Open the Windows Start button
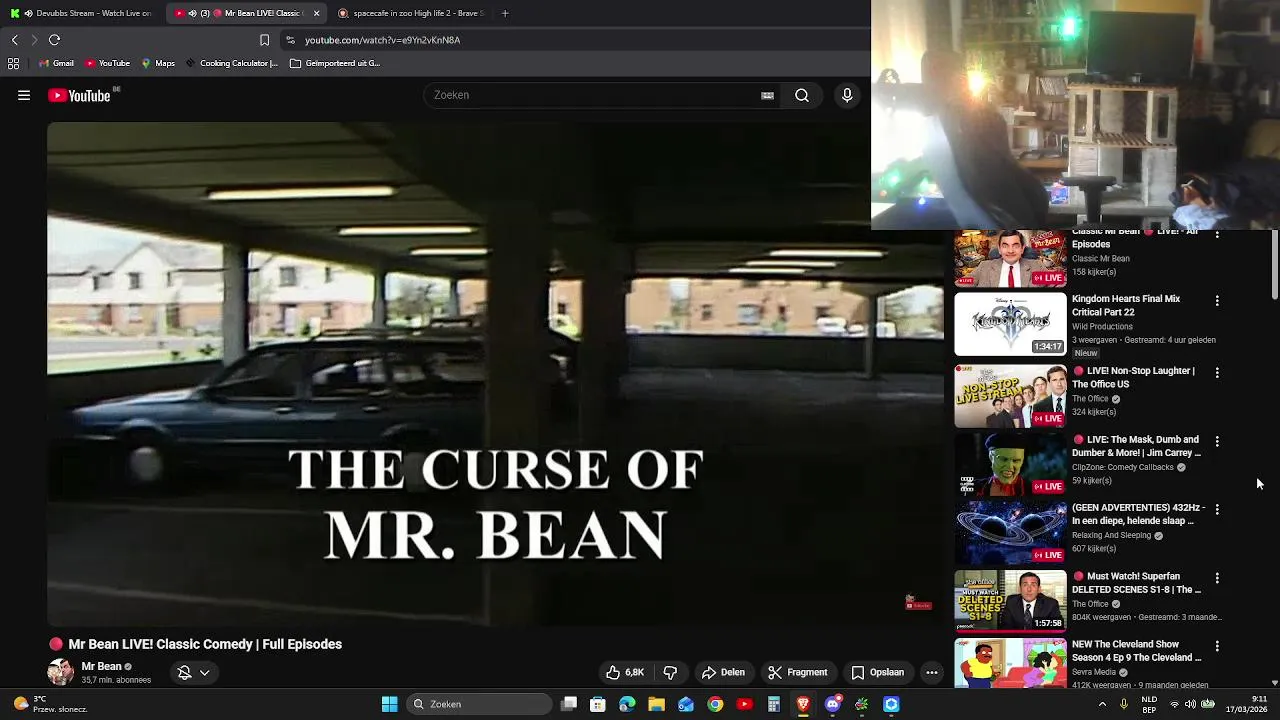Image resolution: width=1280 pixels, height=720 pixels. (390, 704)
